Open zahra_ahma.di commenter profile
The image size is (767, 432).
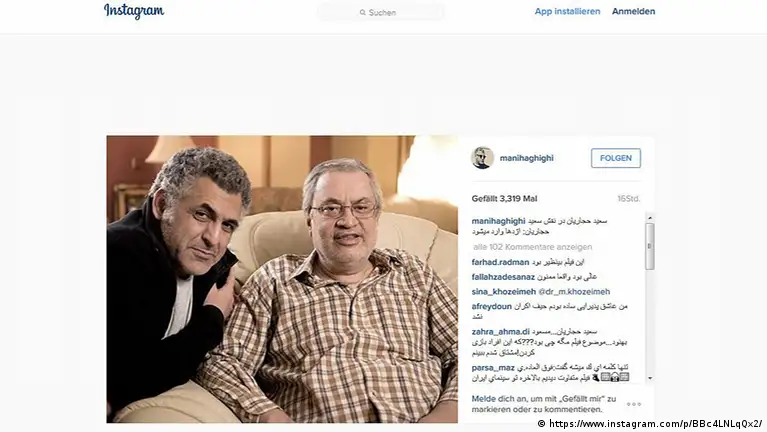pyautogui.click(x=500, y=332)
